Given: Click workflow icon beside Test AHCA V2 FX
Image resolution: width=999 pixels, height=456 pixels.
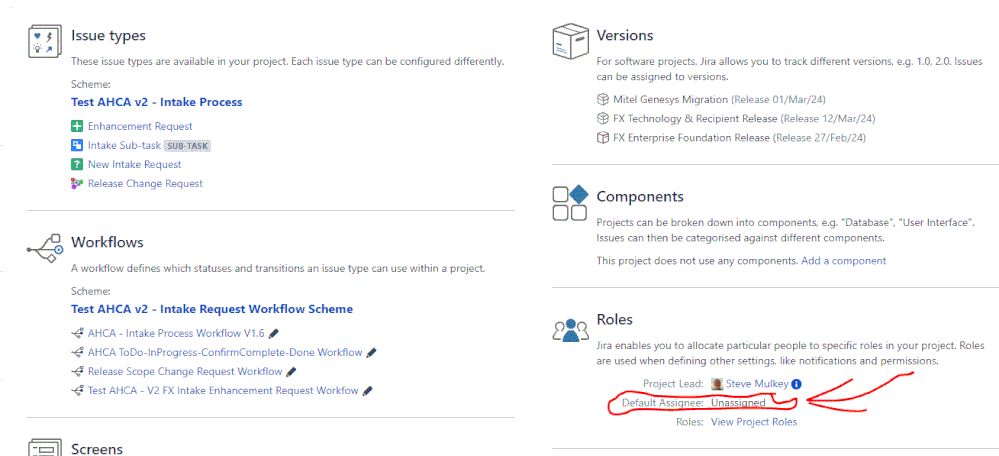Looking at the screenshot, I should tap(78, 390).
